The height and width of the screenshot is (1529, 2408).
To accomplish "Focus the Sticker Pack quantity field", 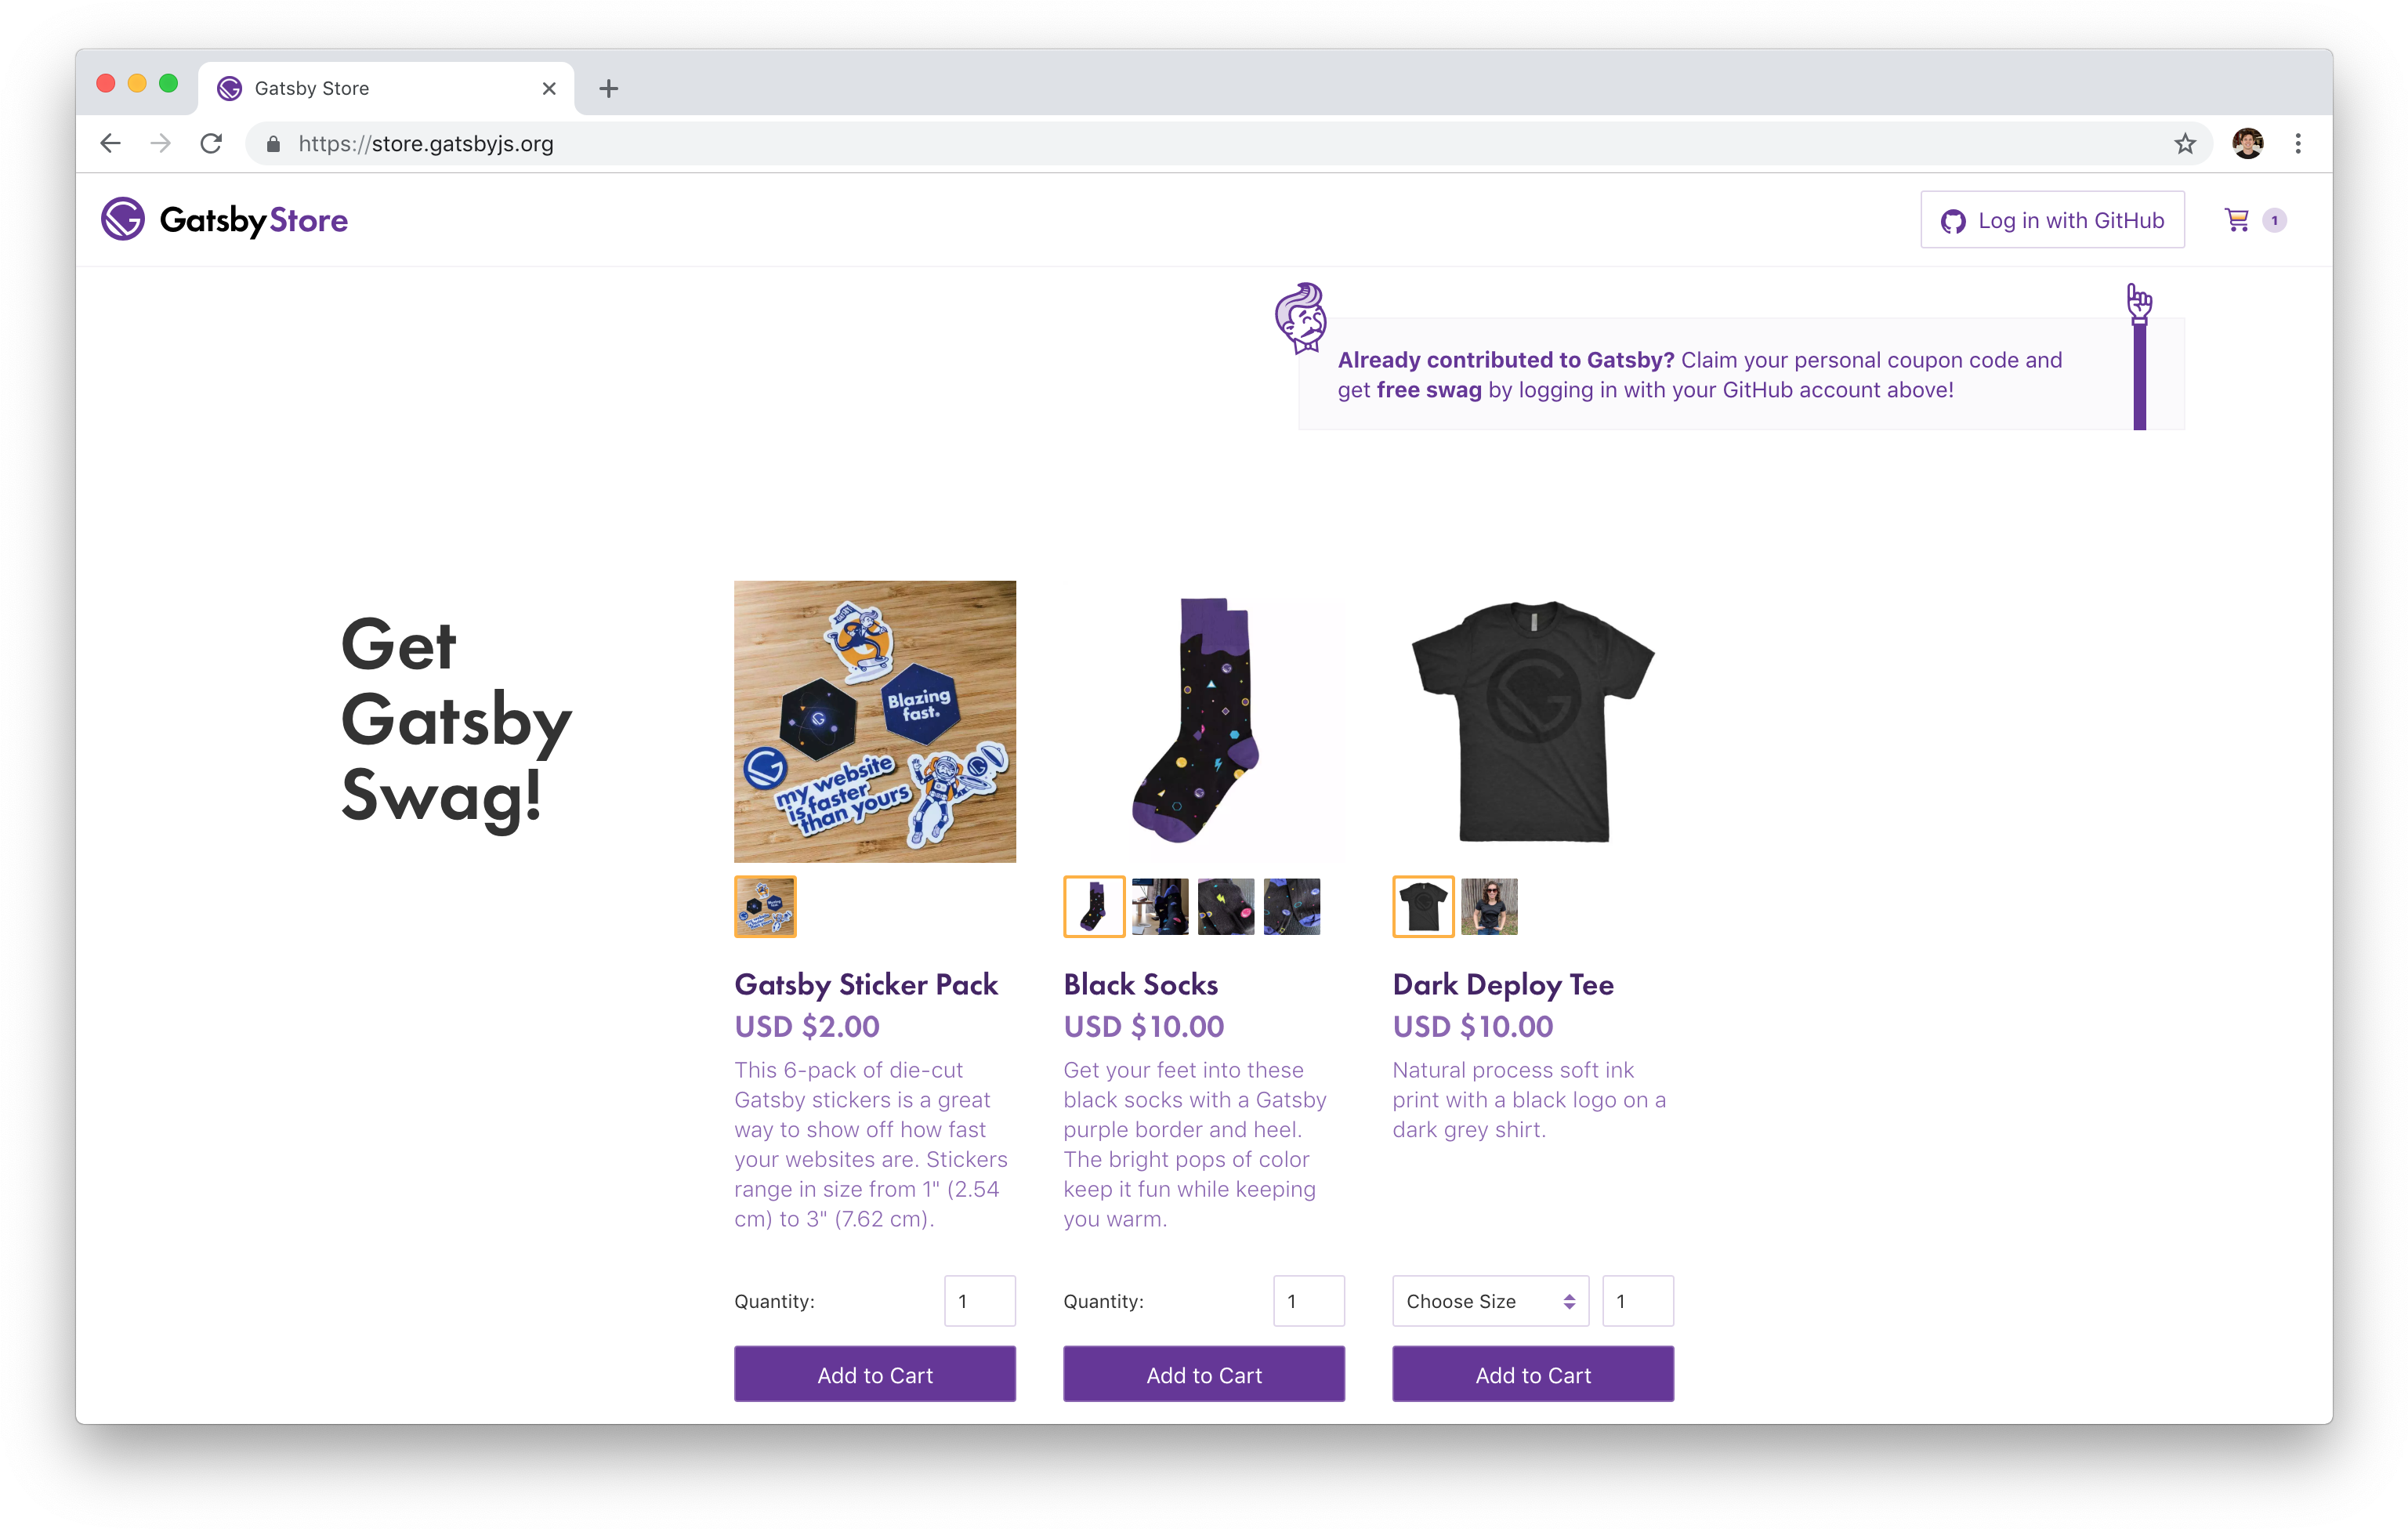I will click(980, 1301).
